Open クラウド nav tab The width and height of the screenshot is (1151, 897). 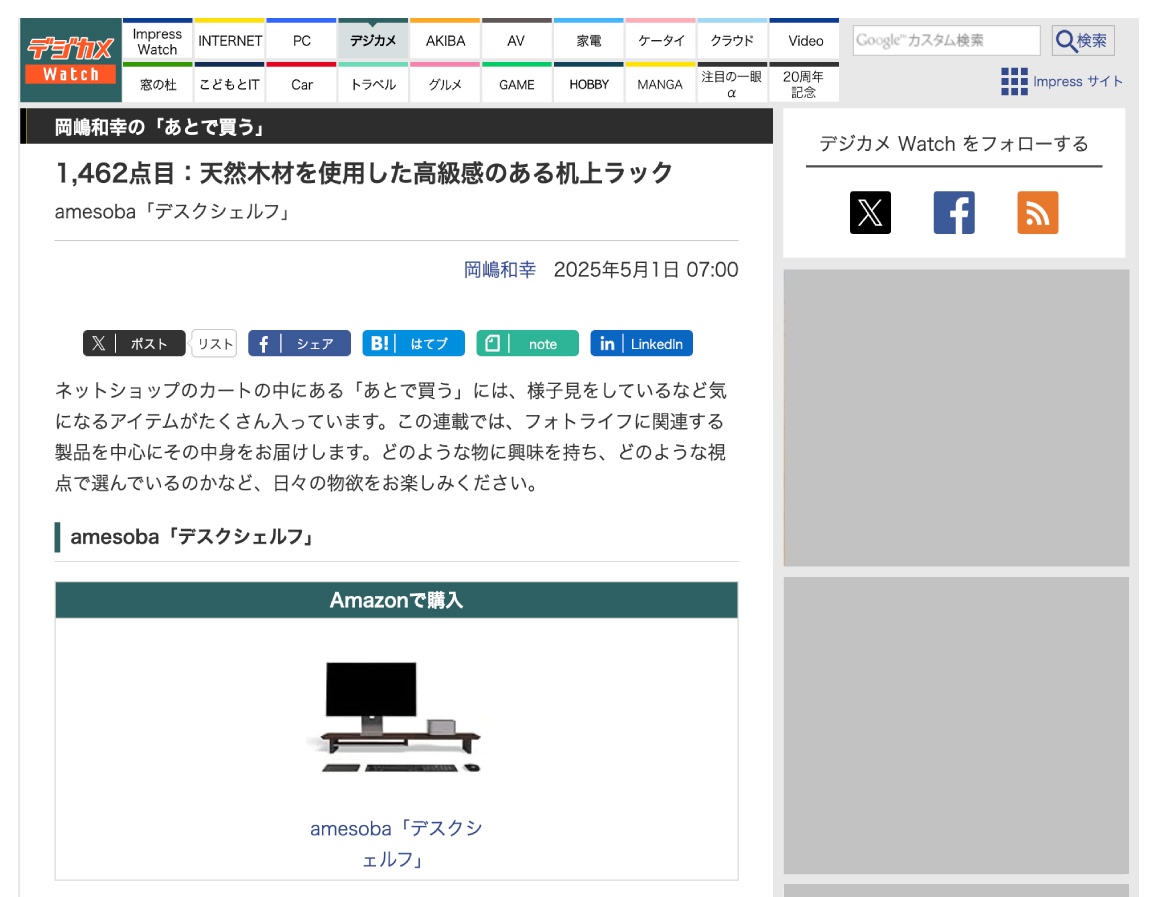tap(732, 41)
